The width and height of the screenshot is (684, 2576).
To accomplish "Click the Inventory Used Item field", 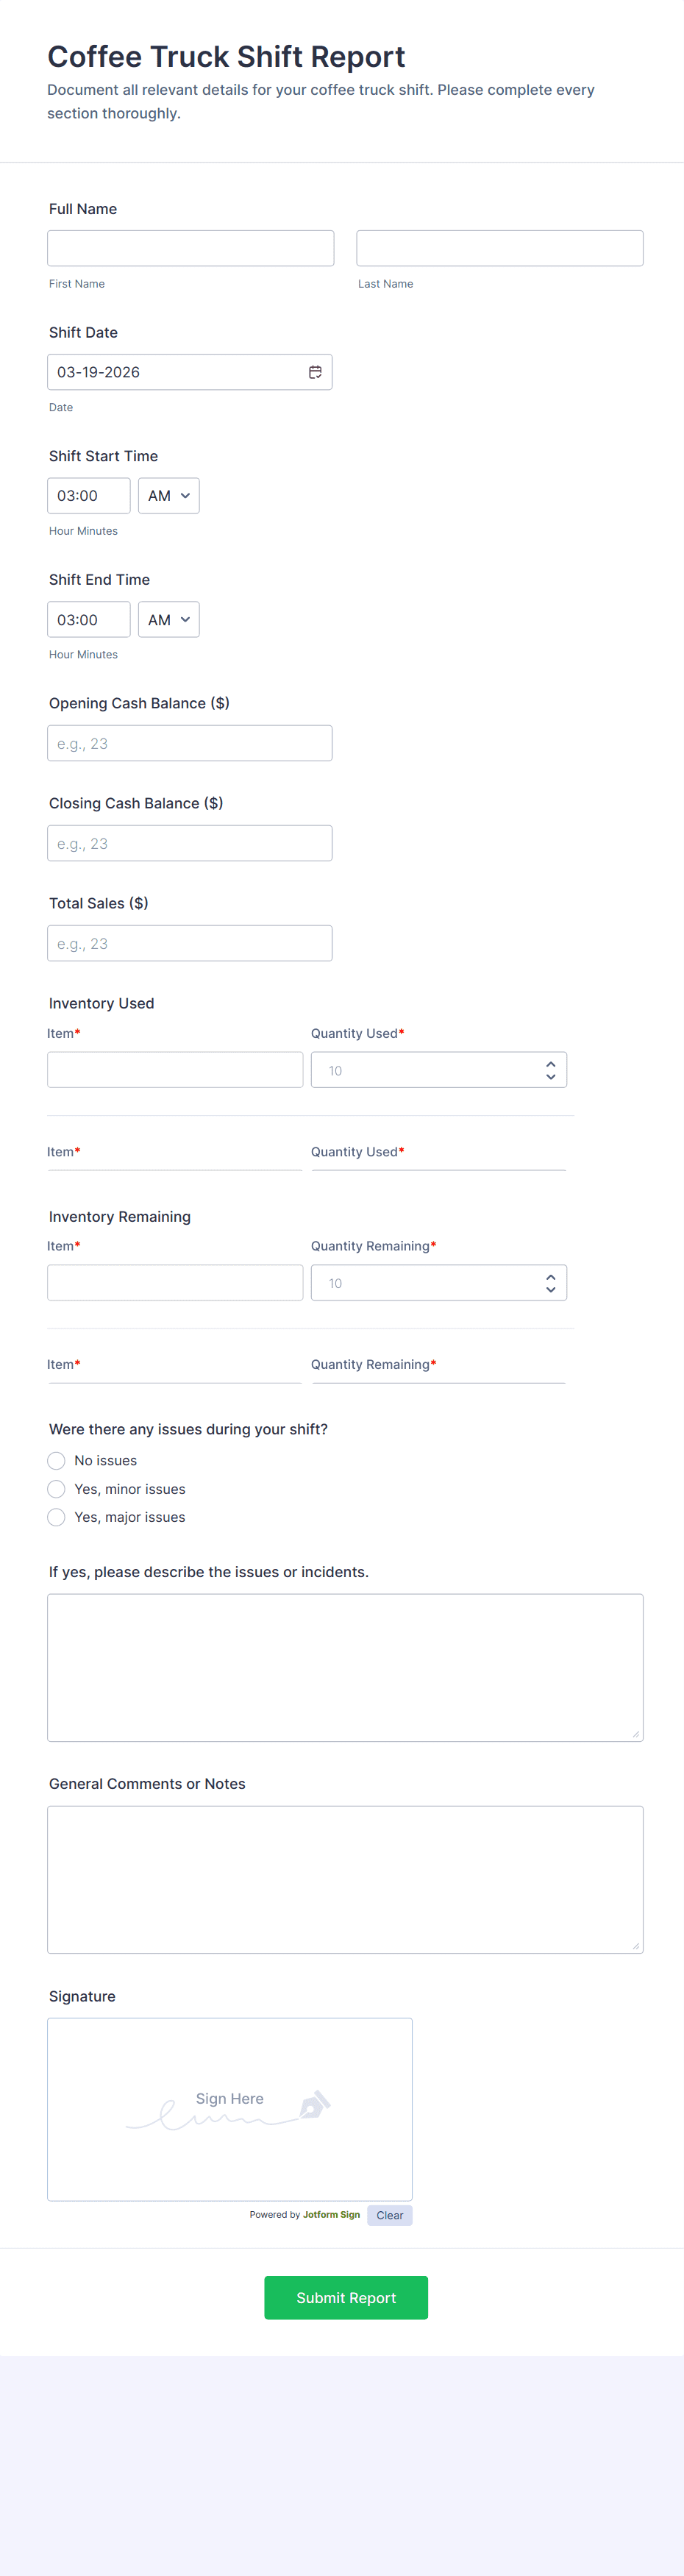I will coord(175,1070).
